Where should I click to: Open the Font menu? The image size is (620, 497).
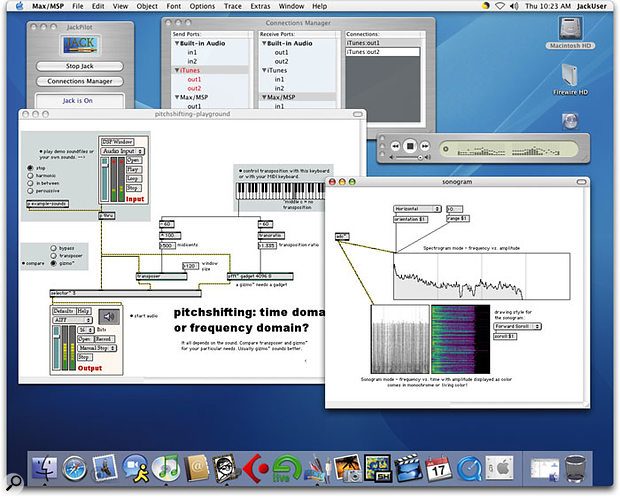[x=174, y=6]
